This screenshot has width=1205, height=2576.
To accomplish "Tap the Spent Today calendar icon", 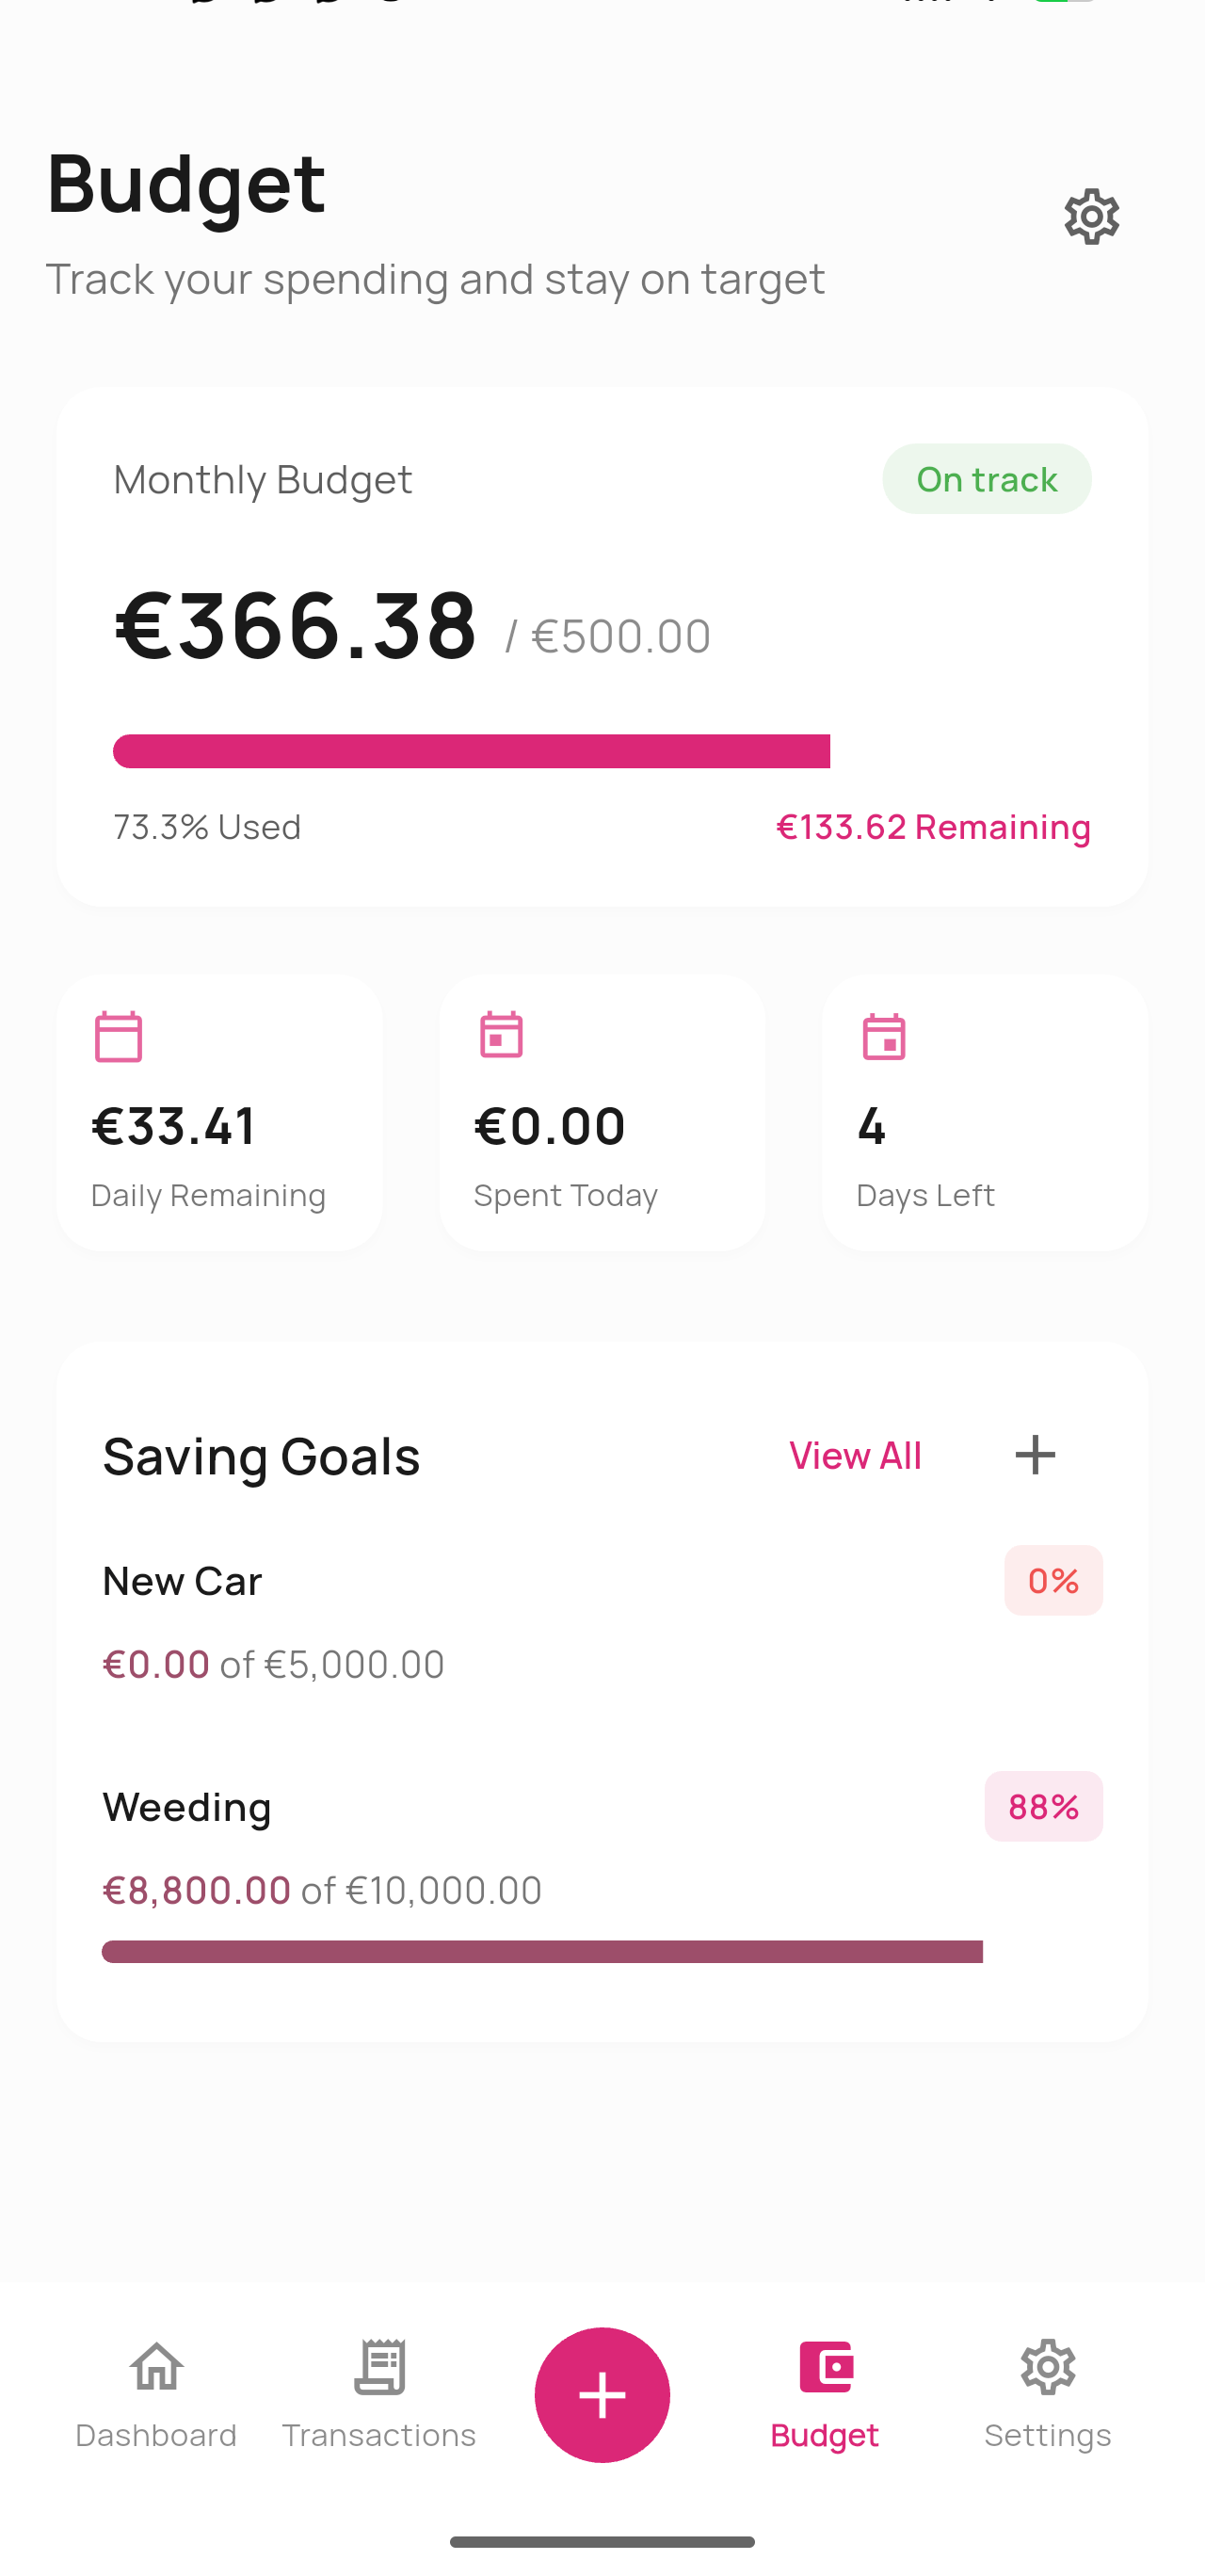I will (501, 1036).
